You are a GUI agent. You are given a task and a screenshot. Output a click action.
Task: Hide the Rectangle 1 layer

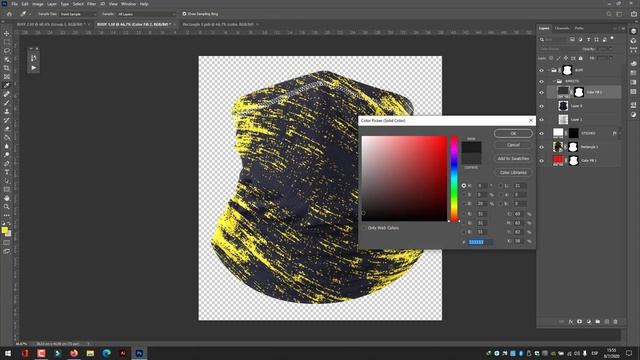541,147
